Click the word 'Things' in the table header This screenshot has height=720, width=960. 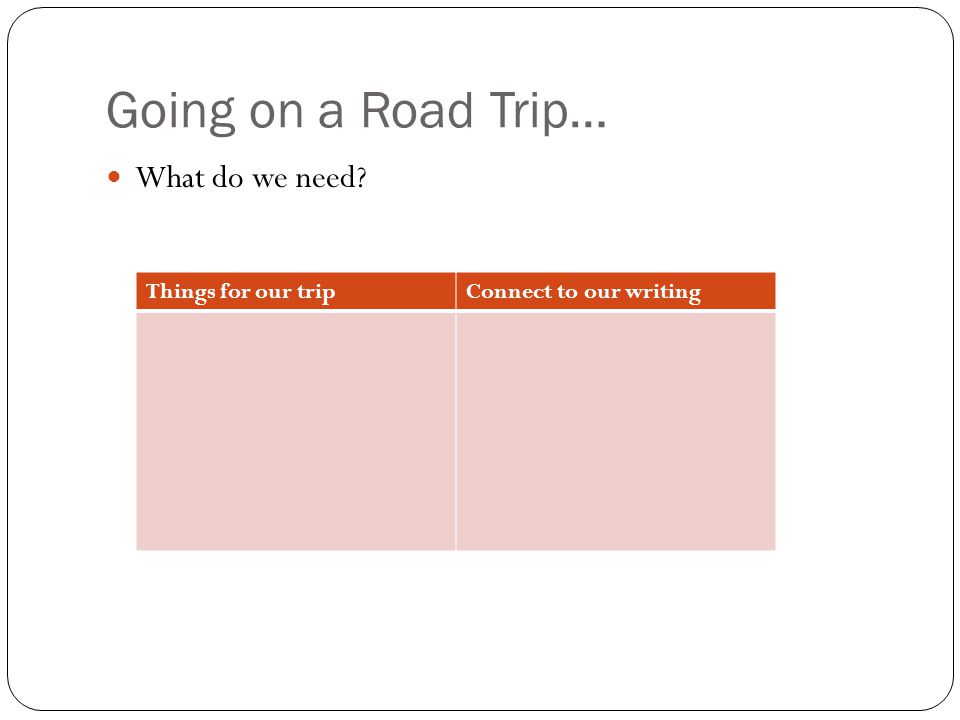pyautogui.click(x=180, y=292)
